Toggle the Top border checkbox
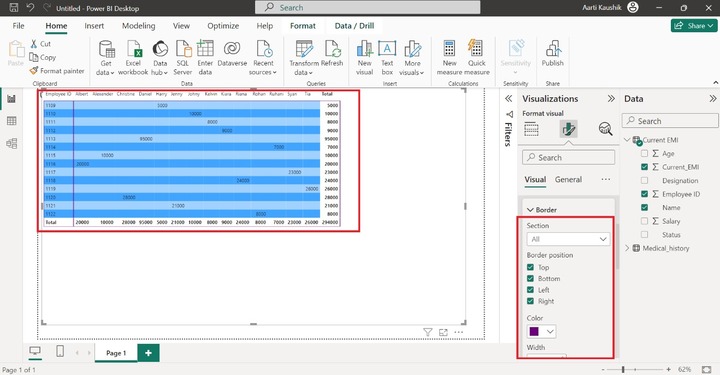This screenshot has width=720, height=375. (530, 267)
